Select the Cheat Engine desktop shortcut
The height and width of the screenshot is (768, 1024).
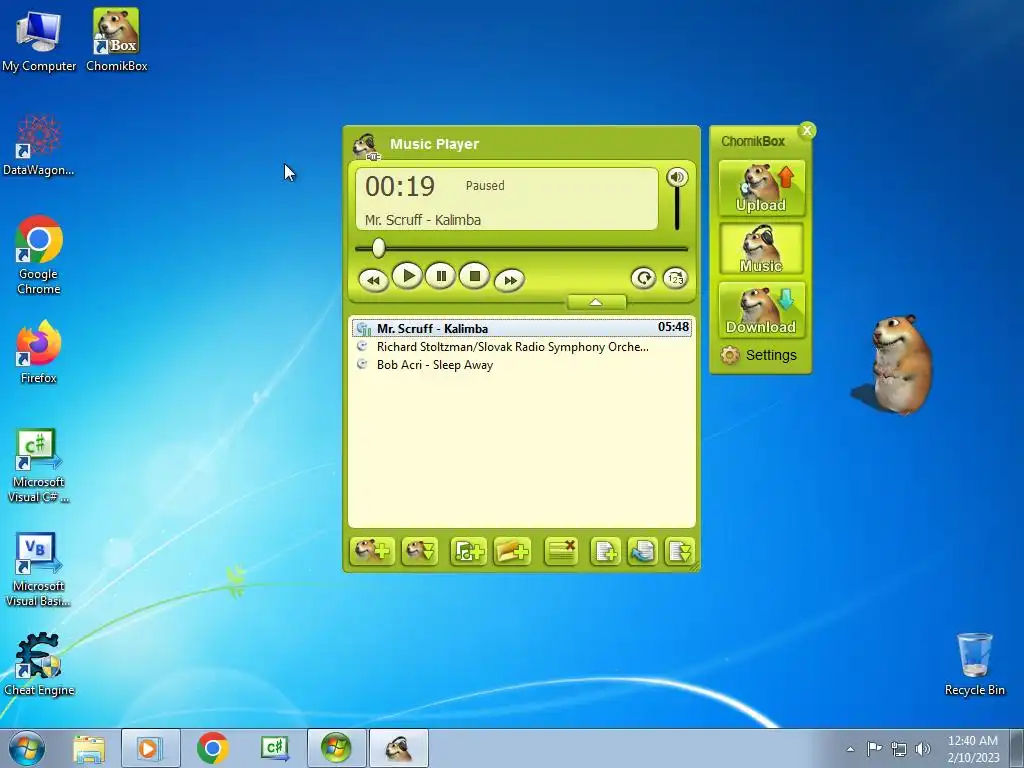39,664
